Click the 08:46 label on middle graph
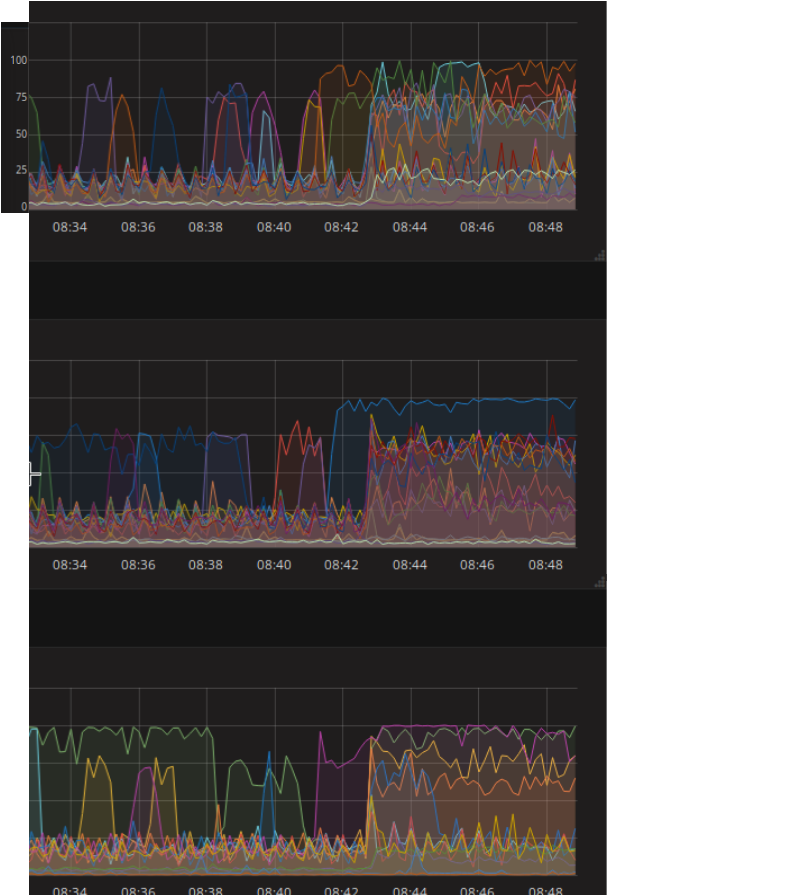789x896 pixels. [x=477, y=565]
